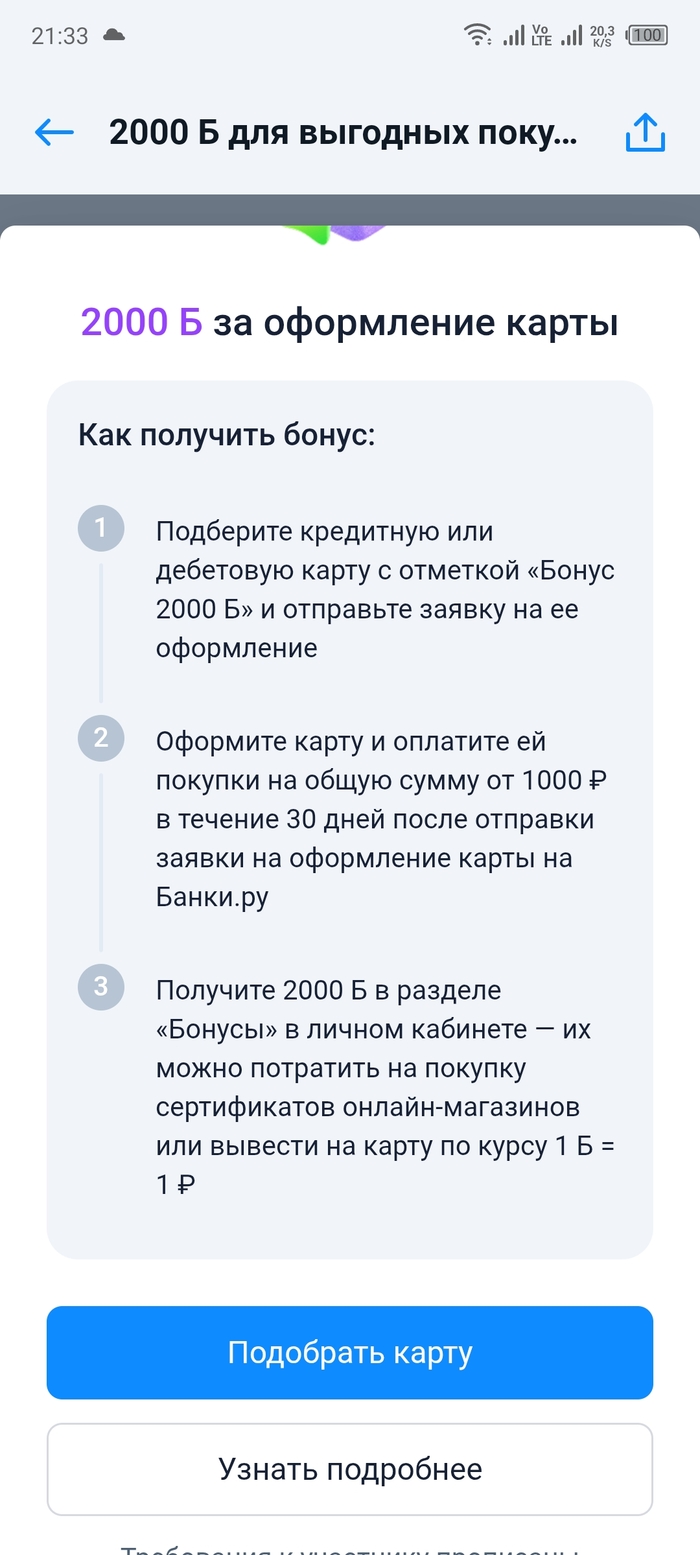
Task: Select step 2 circle in the bonus instructions
Action: (101, 738)
